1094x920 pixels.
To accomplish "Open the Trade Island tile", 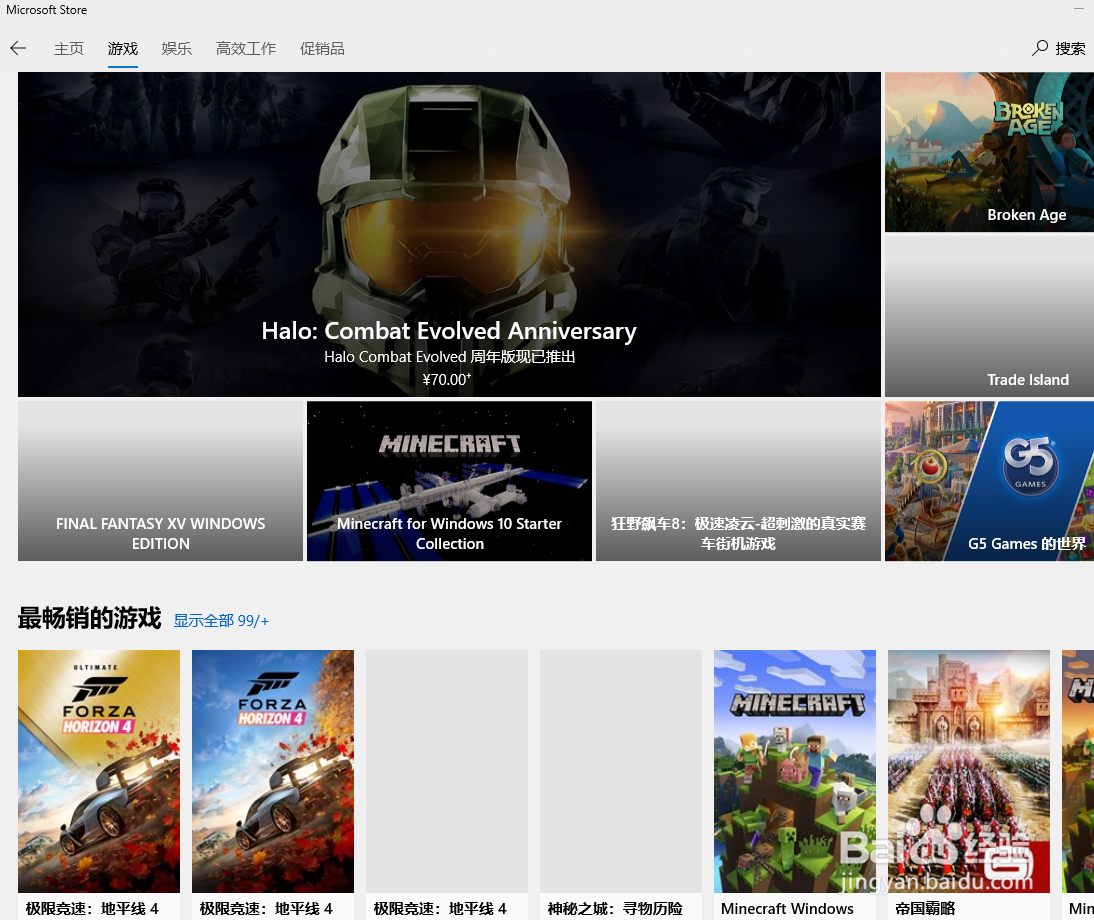I will pyautogui.click(x=989, y=316).
